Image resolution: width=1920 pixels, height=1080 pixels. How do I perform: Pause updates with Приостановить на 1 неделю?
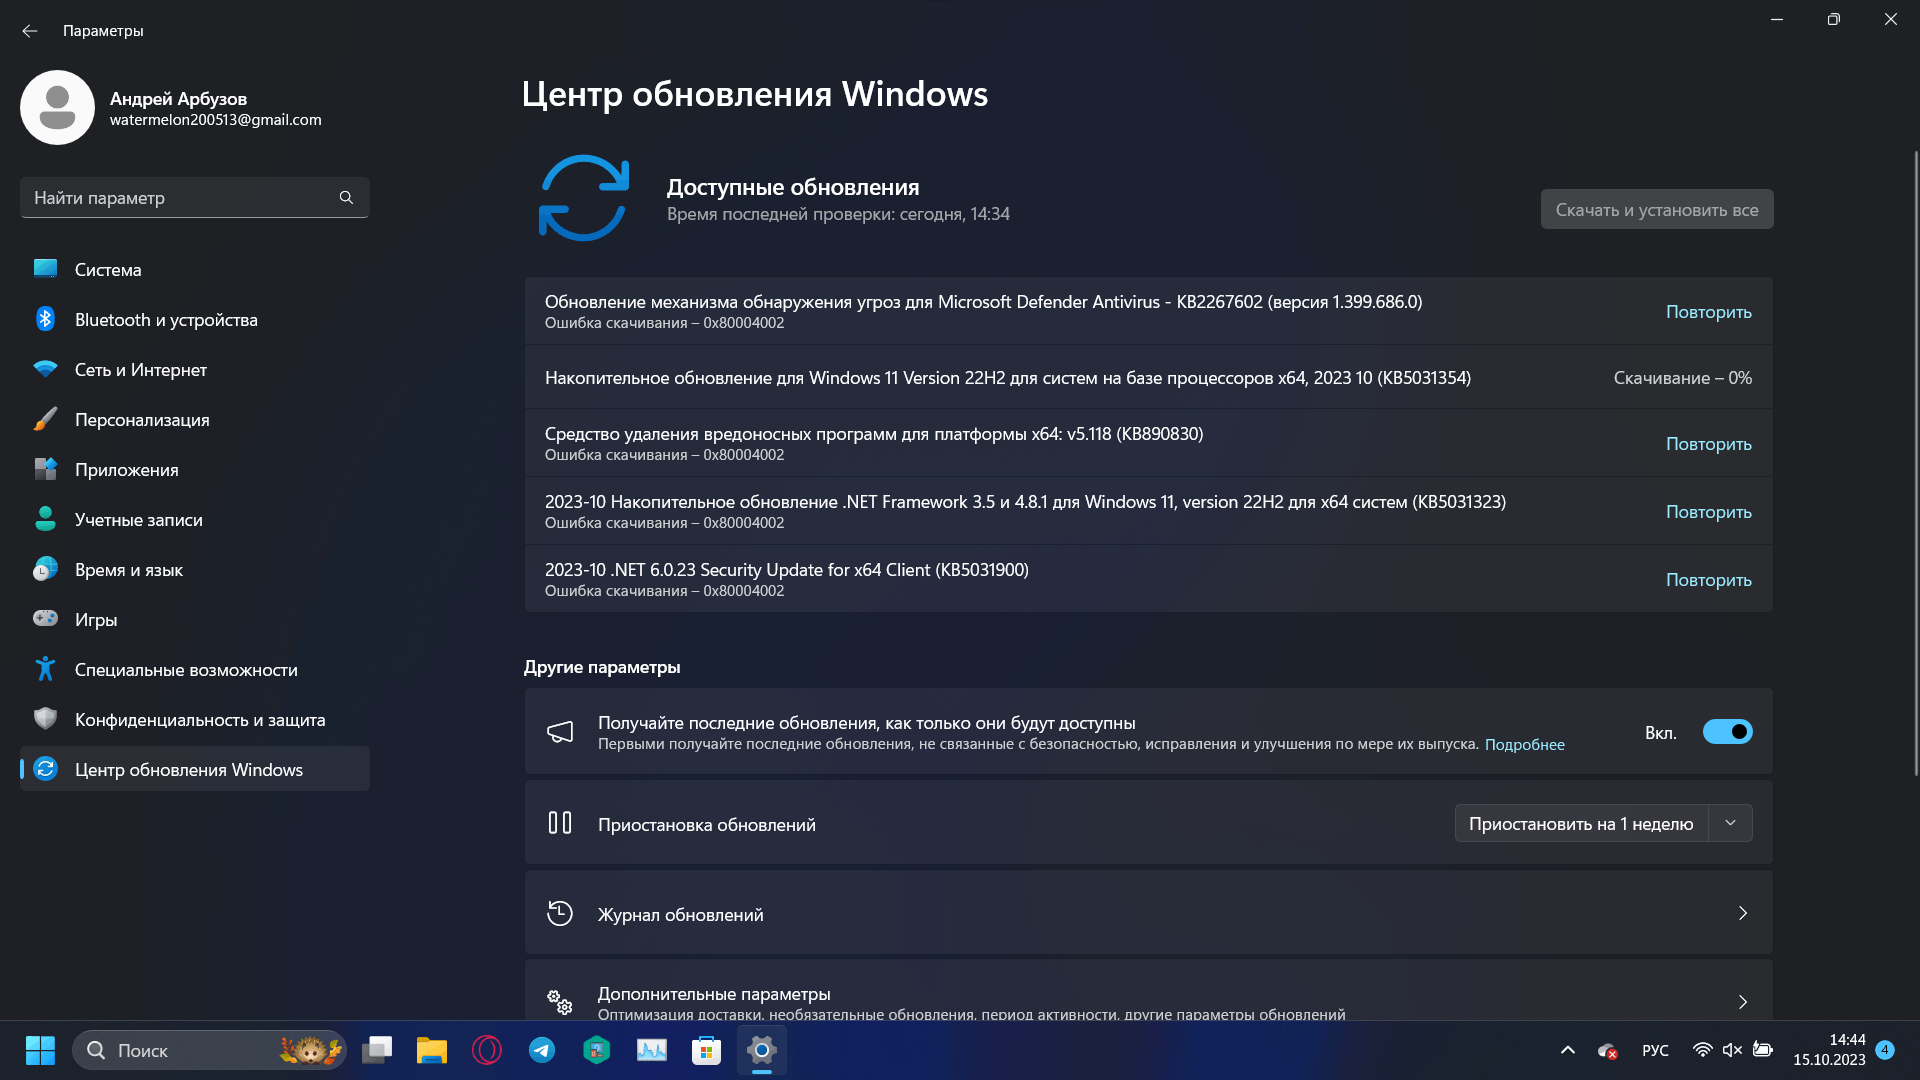point(1581,823)
